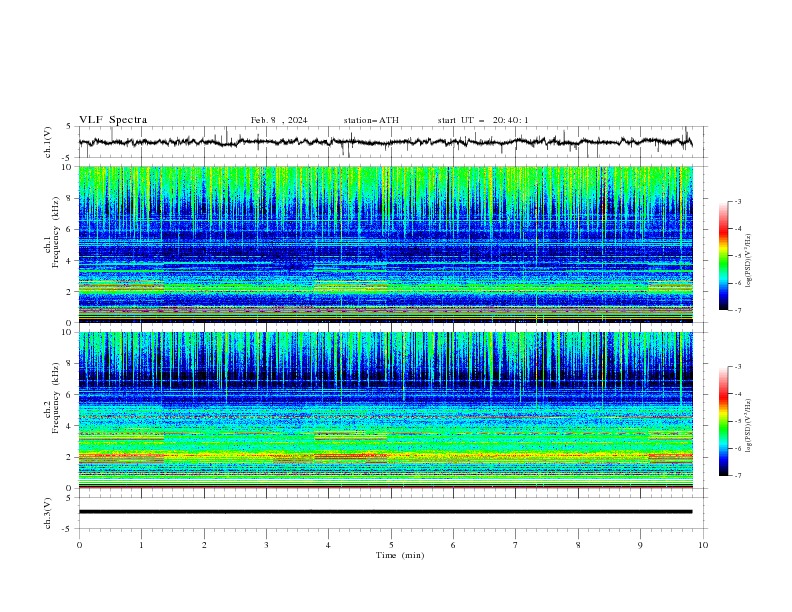Click the ch.1 color bar's log(PSD) label
The height and width of the screenshot is (612, 792).
[x=749, y=261]
